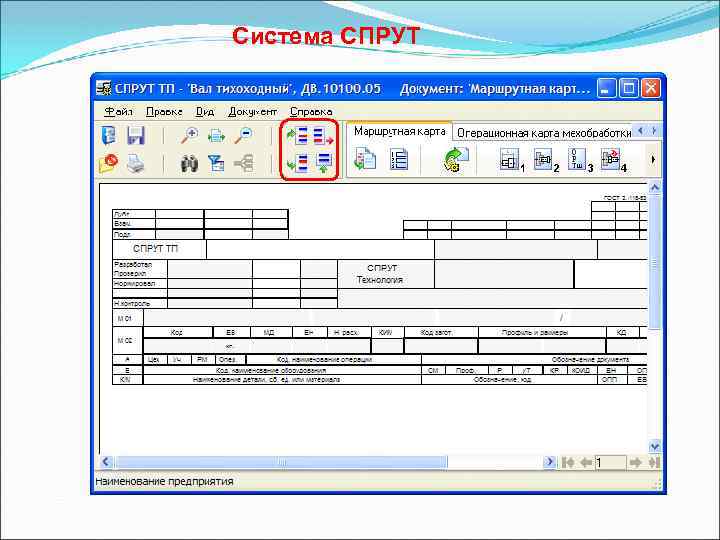720x540 pixels.
Task: Switch to the Маршрутная карта tab
Action: pyautogui.click(x=399, y=132)
